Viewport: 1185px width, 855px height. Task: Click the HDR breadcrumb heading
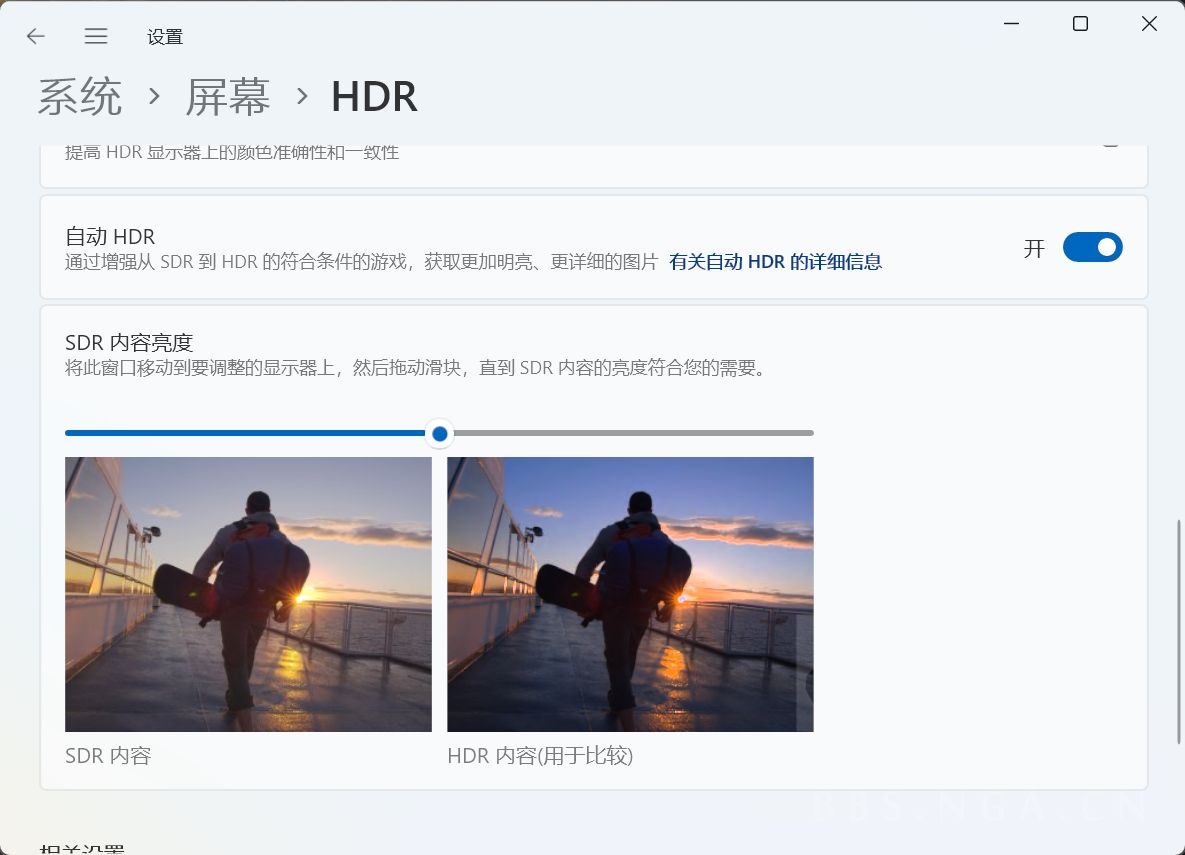pos(374,96)
